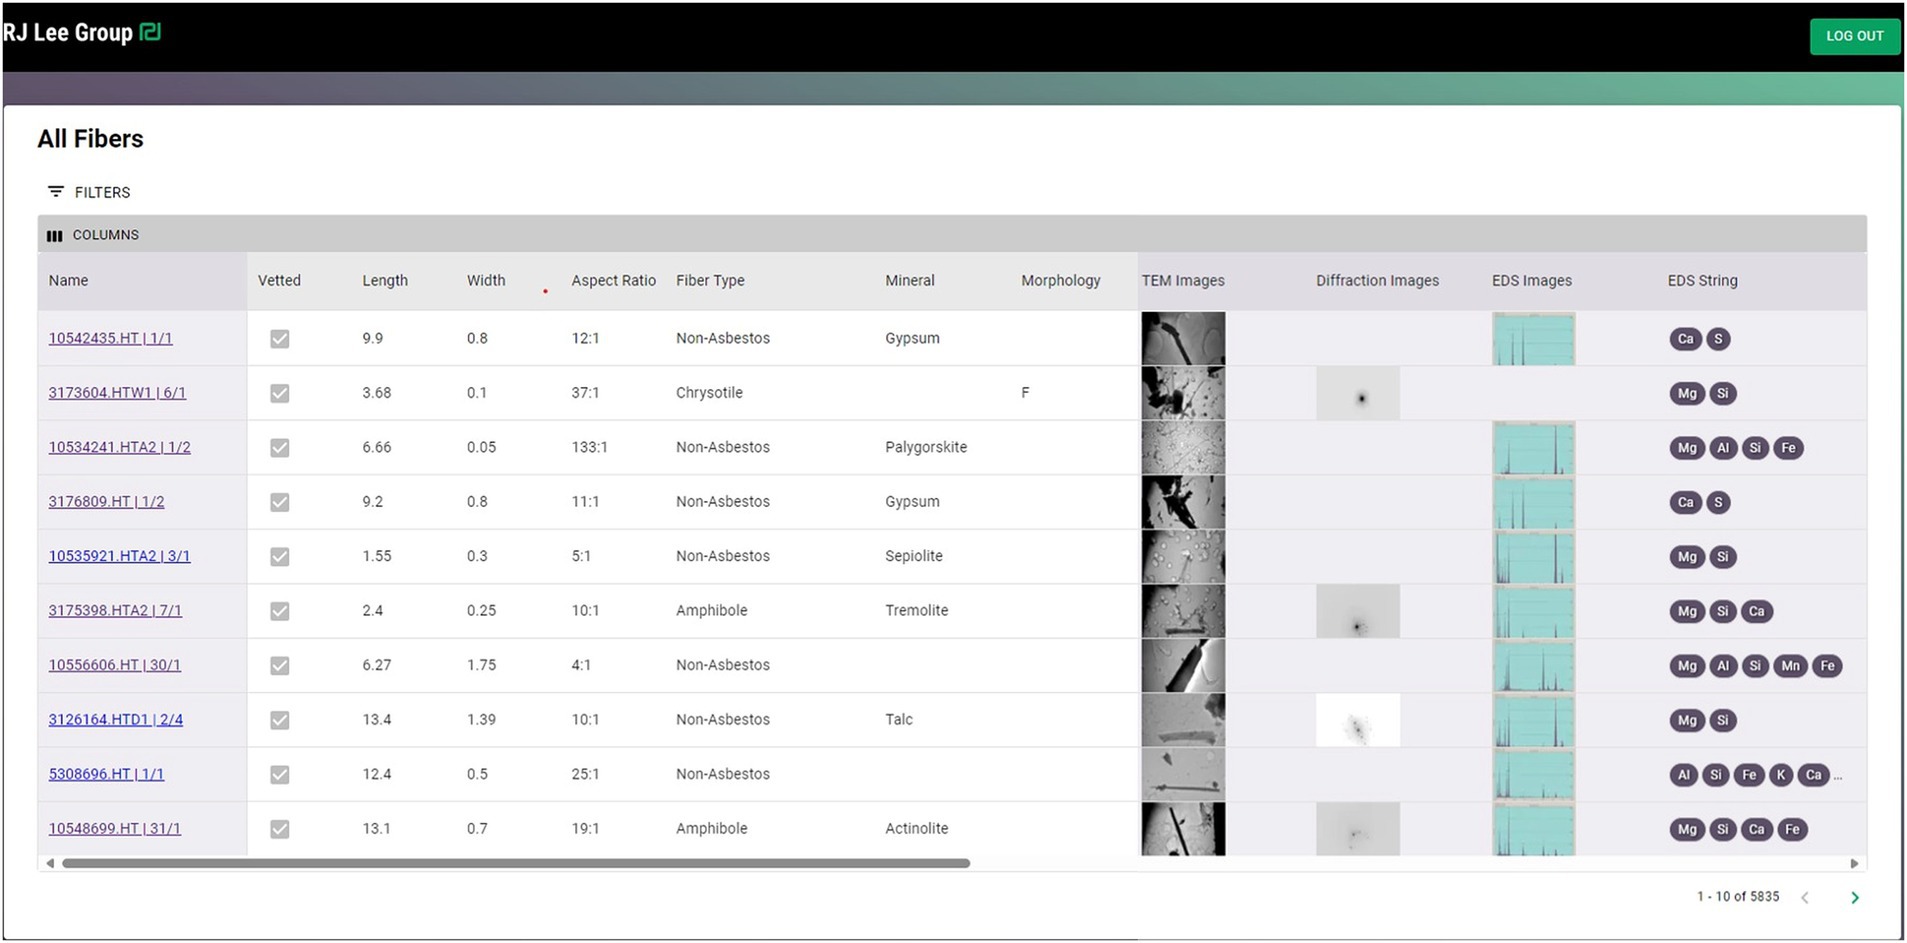Sort by the EDS String column header

pyautogui.click(x=1702, y=280)
